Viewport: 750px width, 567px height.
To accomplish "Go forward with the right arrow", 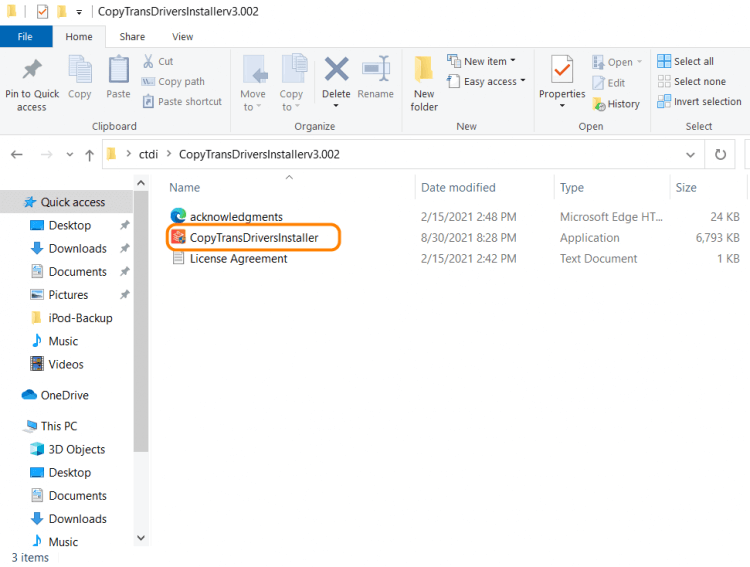I will [46, 155].
